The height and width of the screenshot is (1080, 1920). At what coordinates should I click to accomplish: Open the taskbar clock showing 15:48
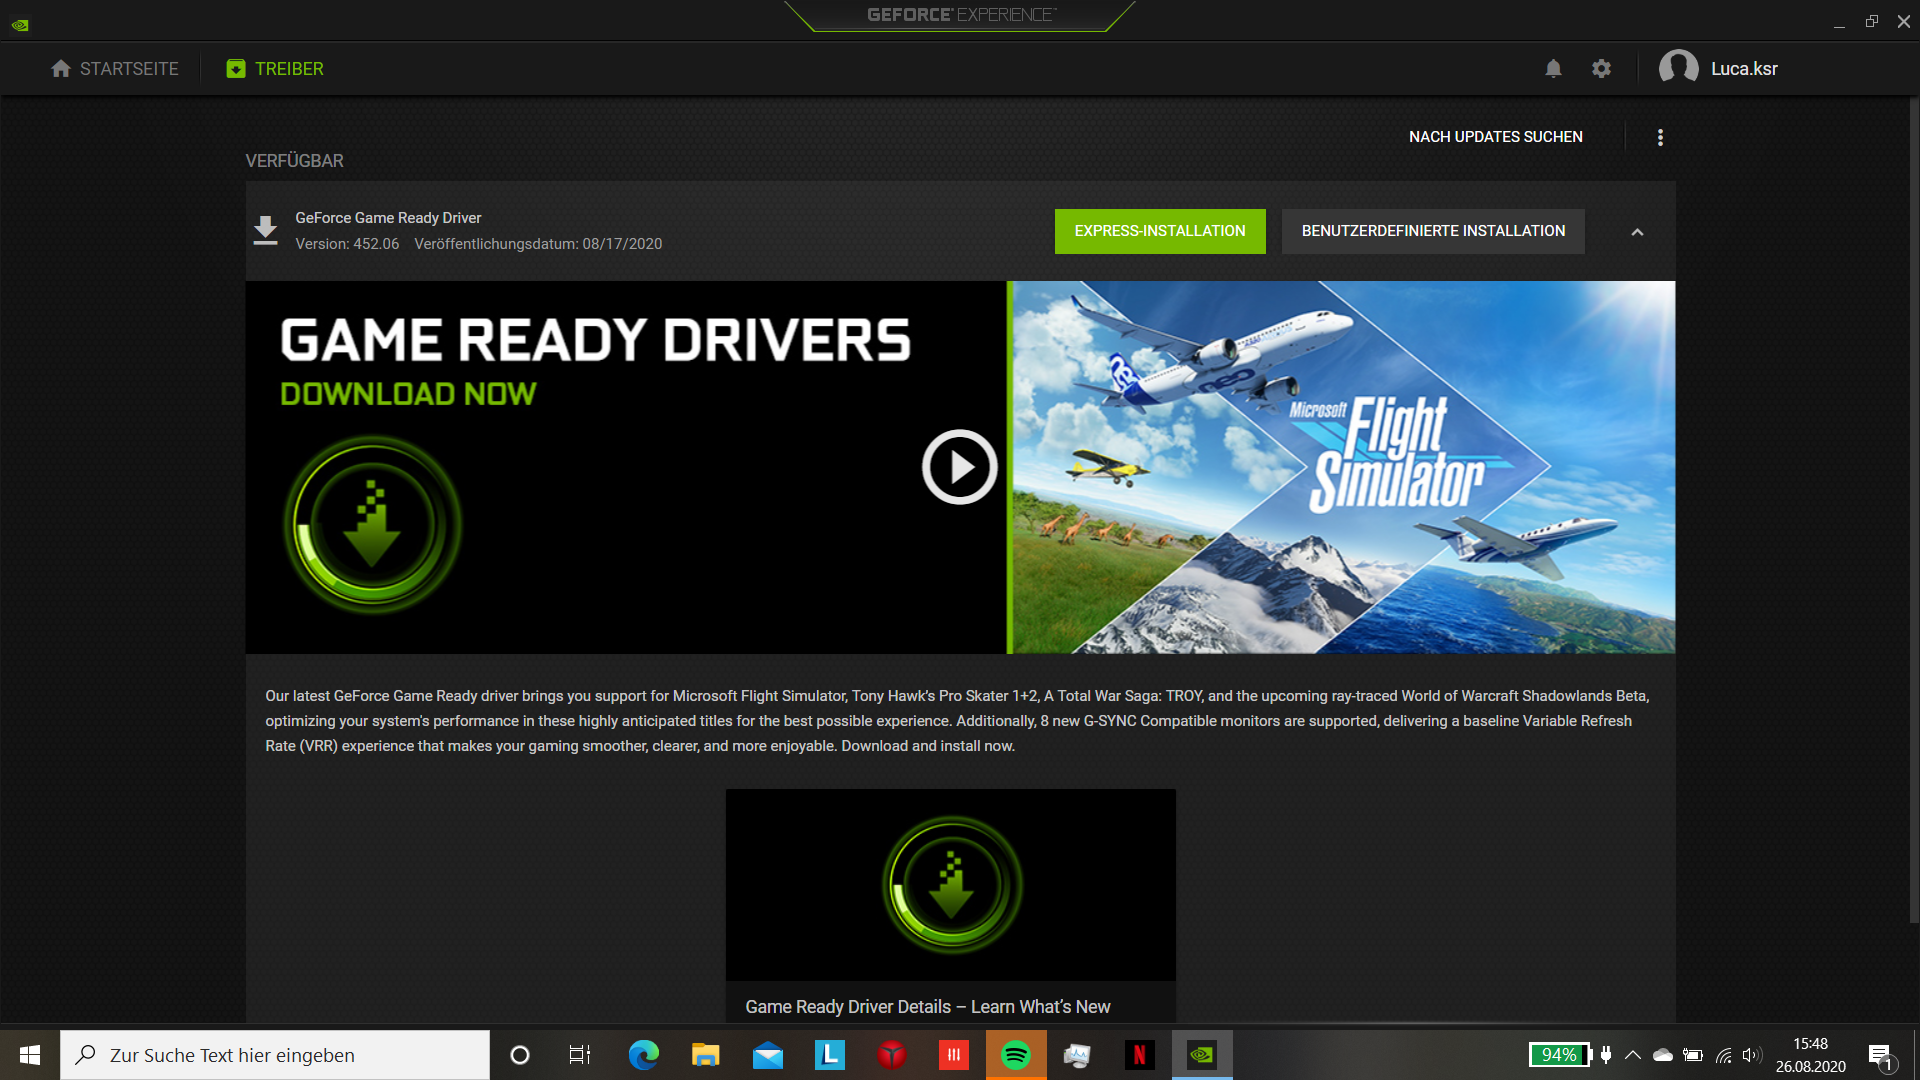(1810, 1055)
